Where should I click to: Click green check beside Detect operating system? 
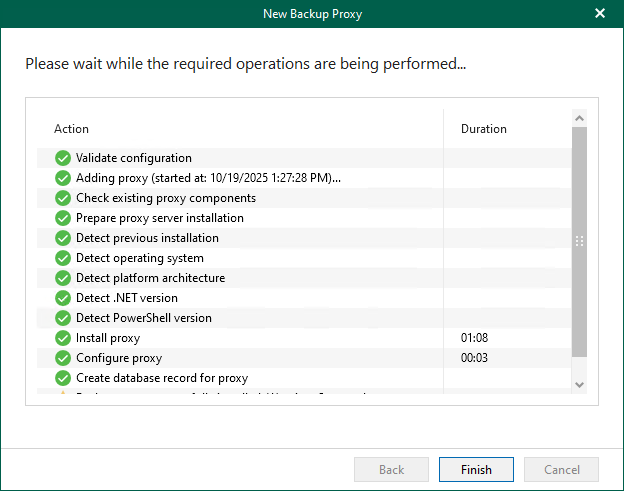point(63,258)
